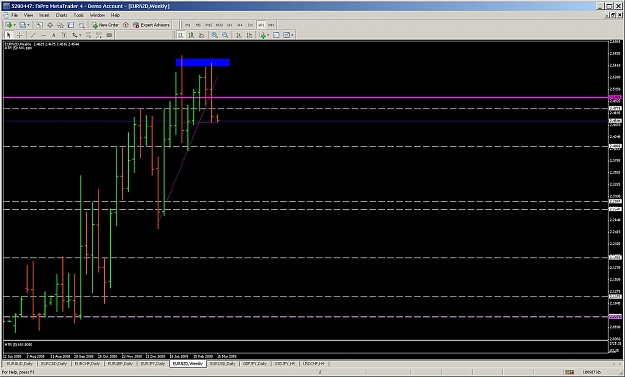
Task: Switch to the EURCHF,Daily chart tab
Action: tap(87, 364)
